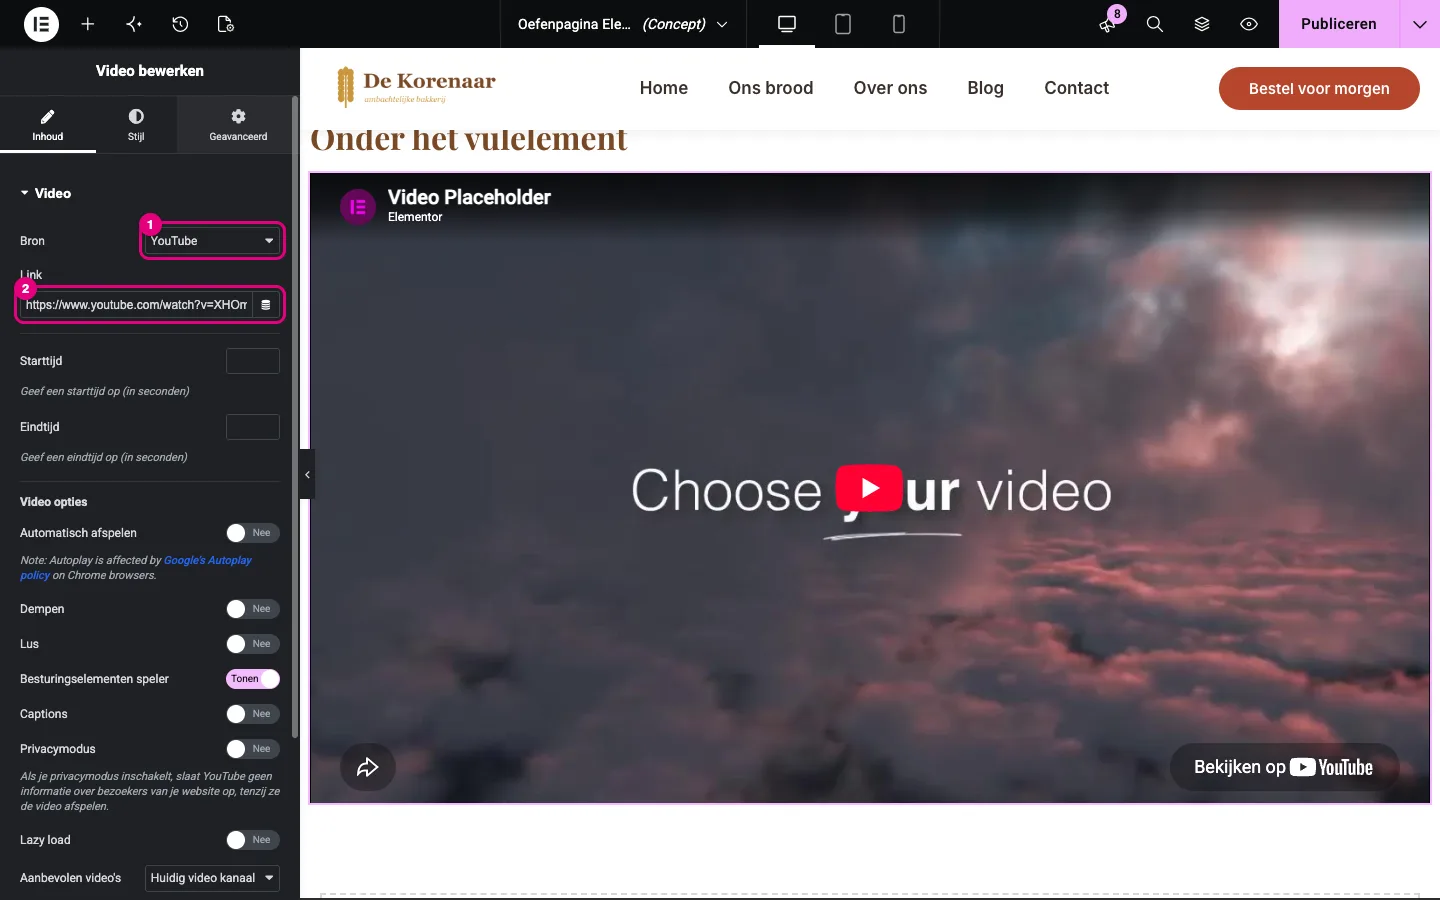Open the Finder search icon

click(1155, 24)
